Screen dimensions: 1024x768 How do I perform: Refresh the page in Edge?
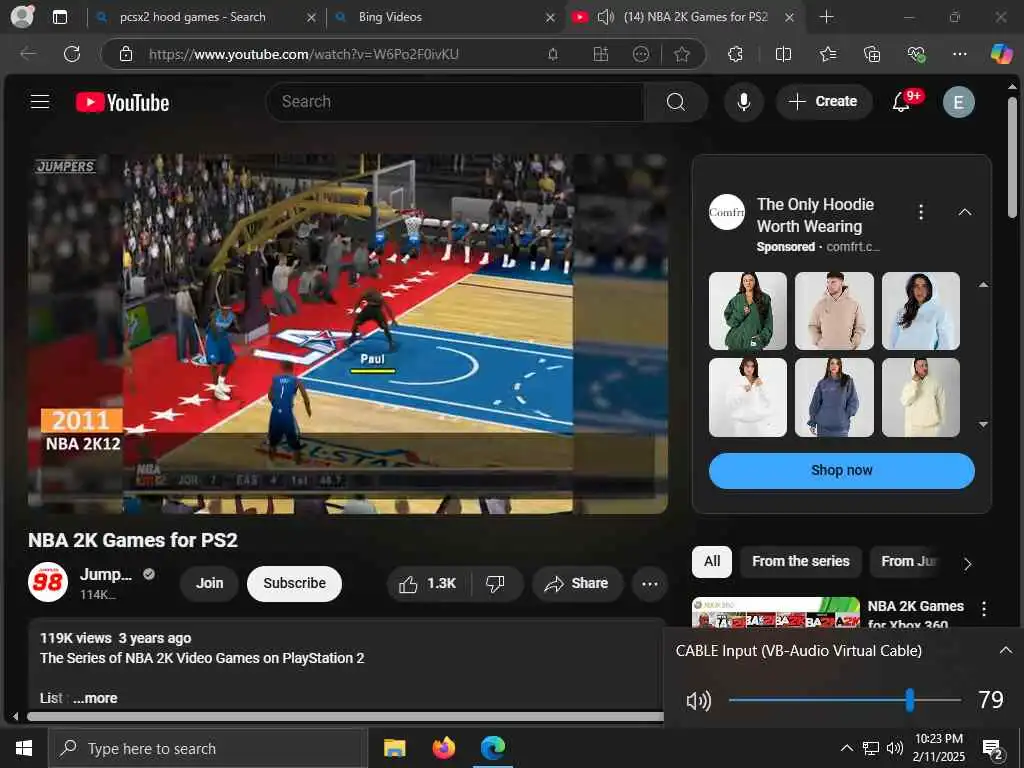point(72,54)
